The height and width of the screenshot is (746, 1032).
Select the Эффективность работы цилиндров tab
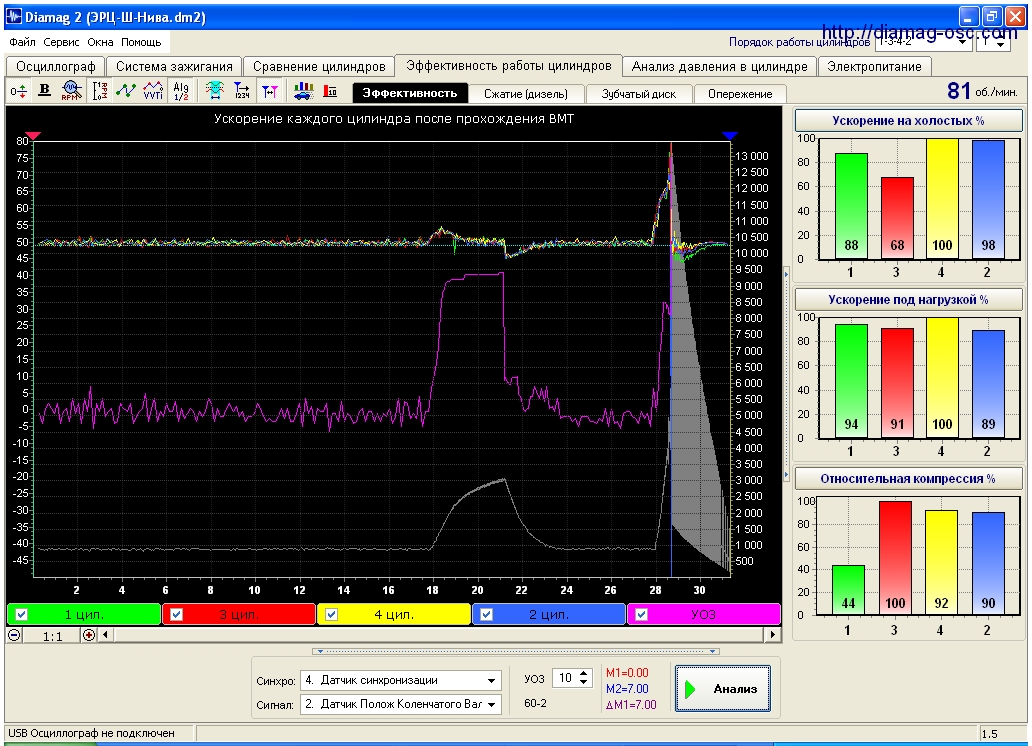click(x=508, y=66)
